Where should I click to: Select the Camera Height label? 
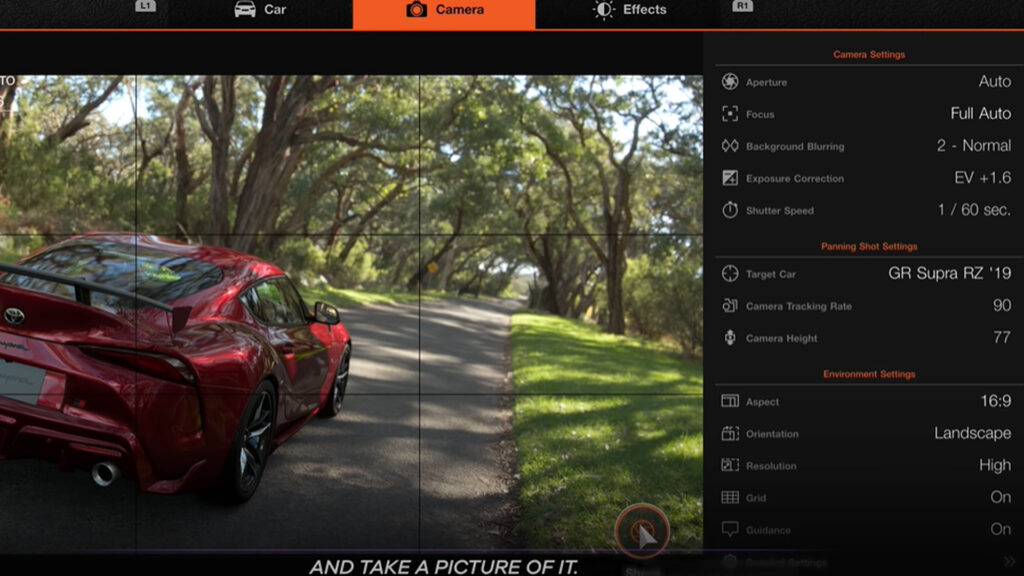[782, 338]
